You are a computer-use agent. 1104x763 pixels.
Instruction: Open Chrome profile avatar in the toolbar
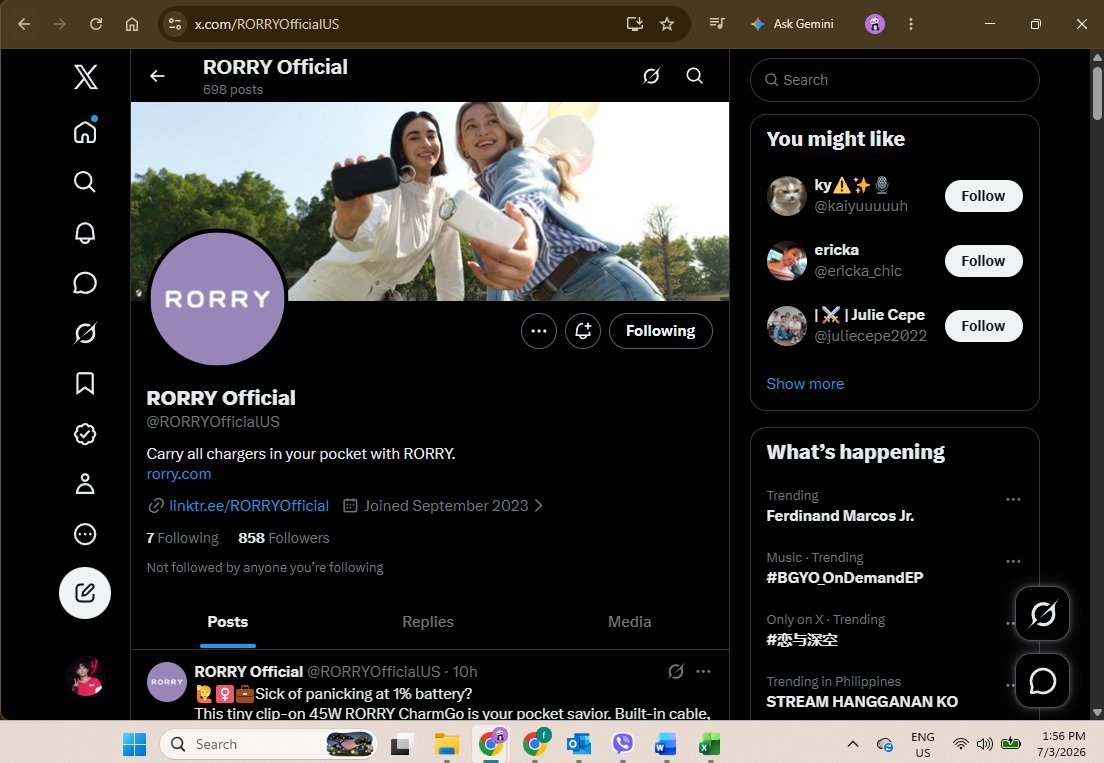tap(874, 24)
